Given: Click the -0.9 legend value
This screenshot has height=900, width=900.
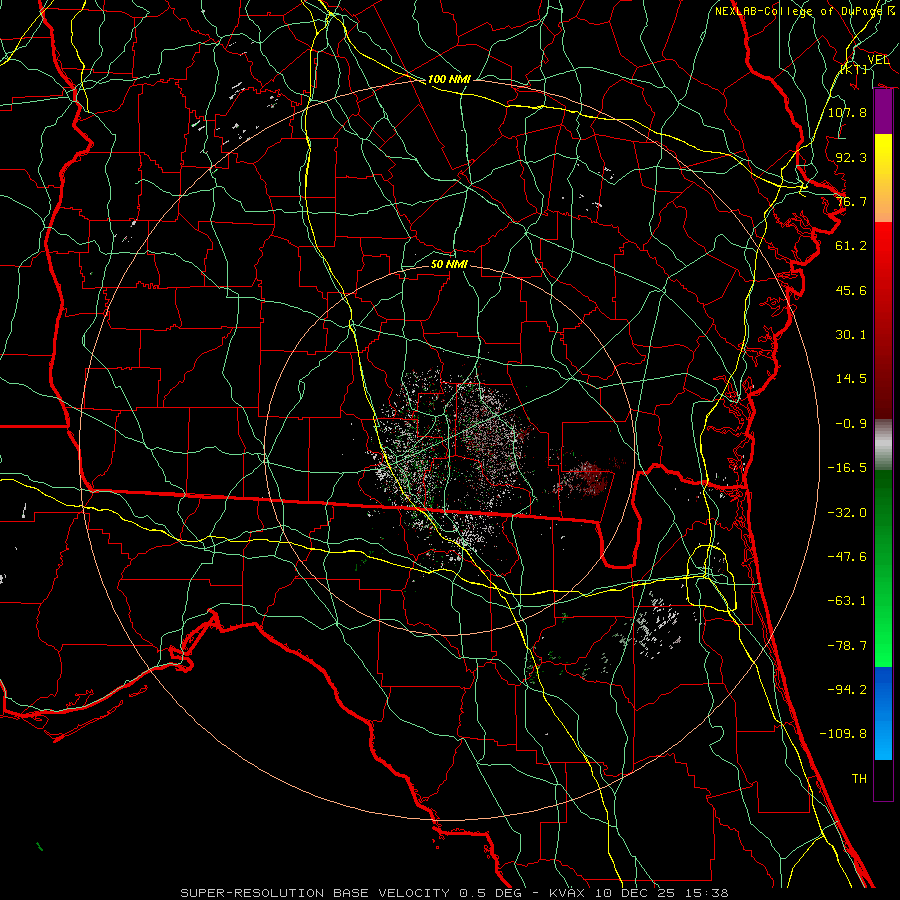Looking at the screenshot, I should tap(851, 424).
